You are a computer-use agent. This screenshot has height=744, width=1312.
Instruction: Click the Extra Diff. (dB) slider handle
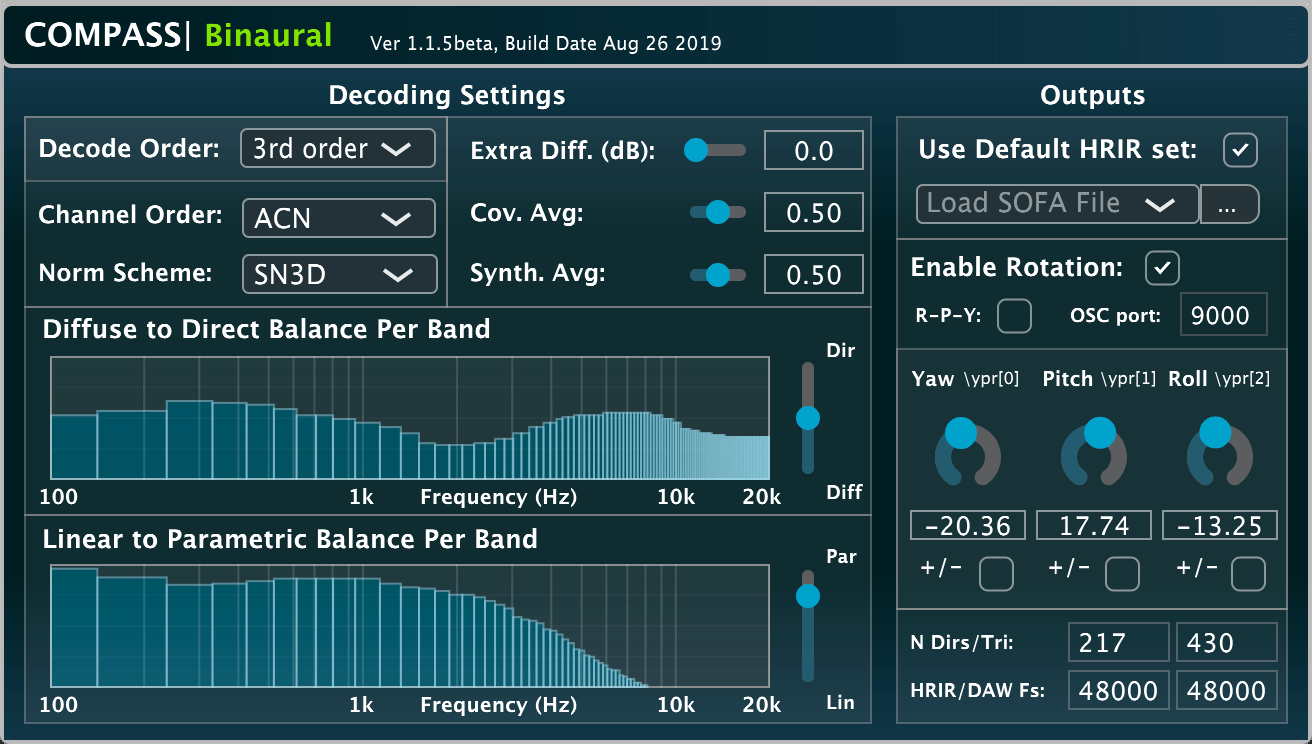[696, 151]
